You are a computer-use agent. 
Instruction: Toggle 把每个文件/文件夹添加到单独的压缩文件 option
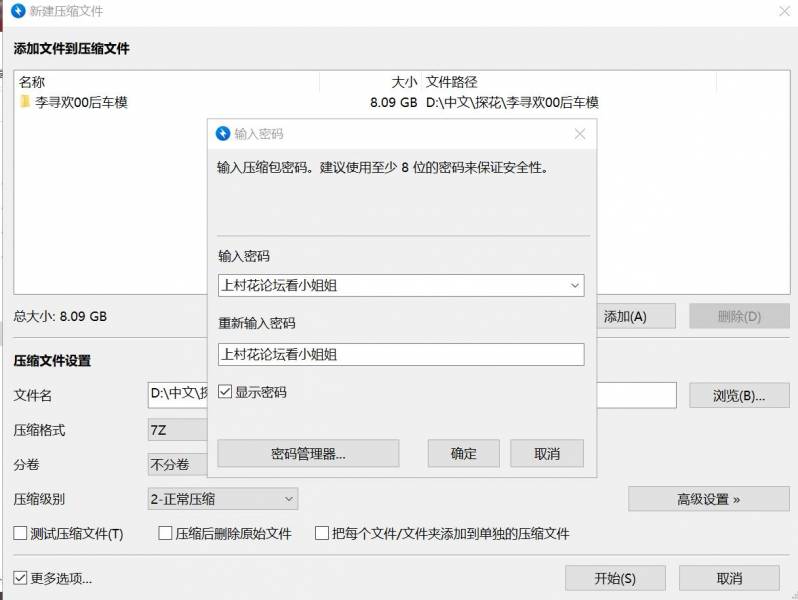click(322, 534)
